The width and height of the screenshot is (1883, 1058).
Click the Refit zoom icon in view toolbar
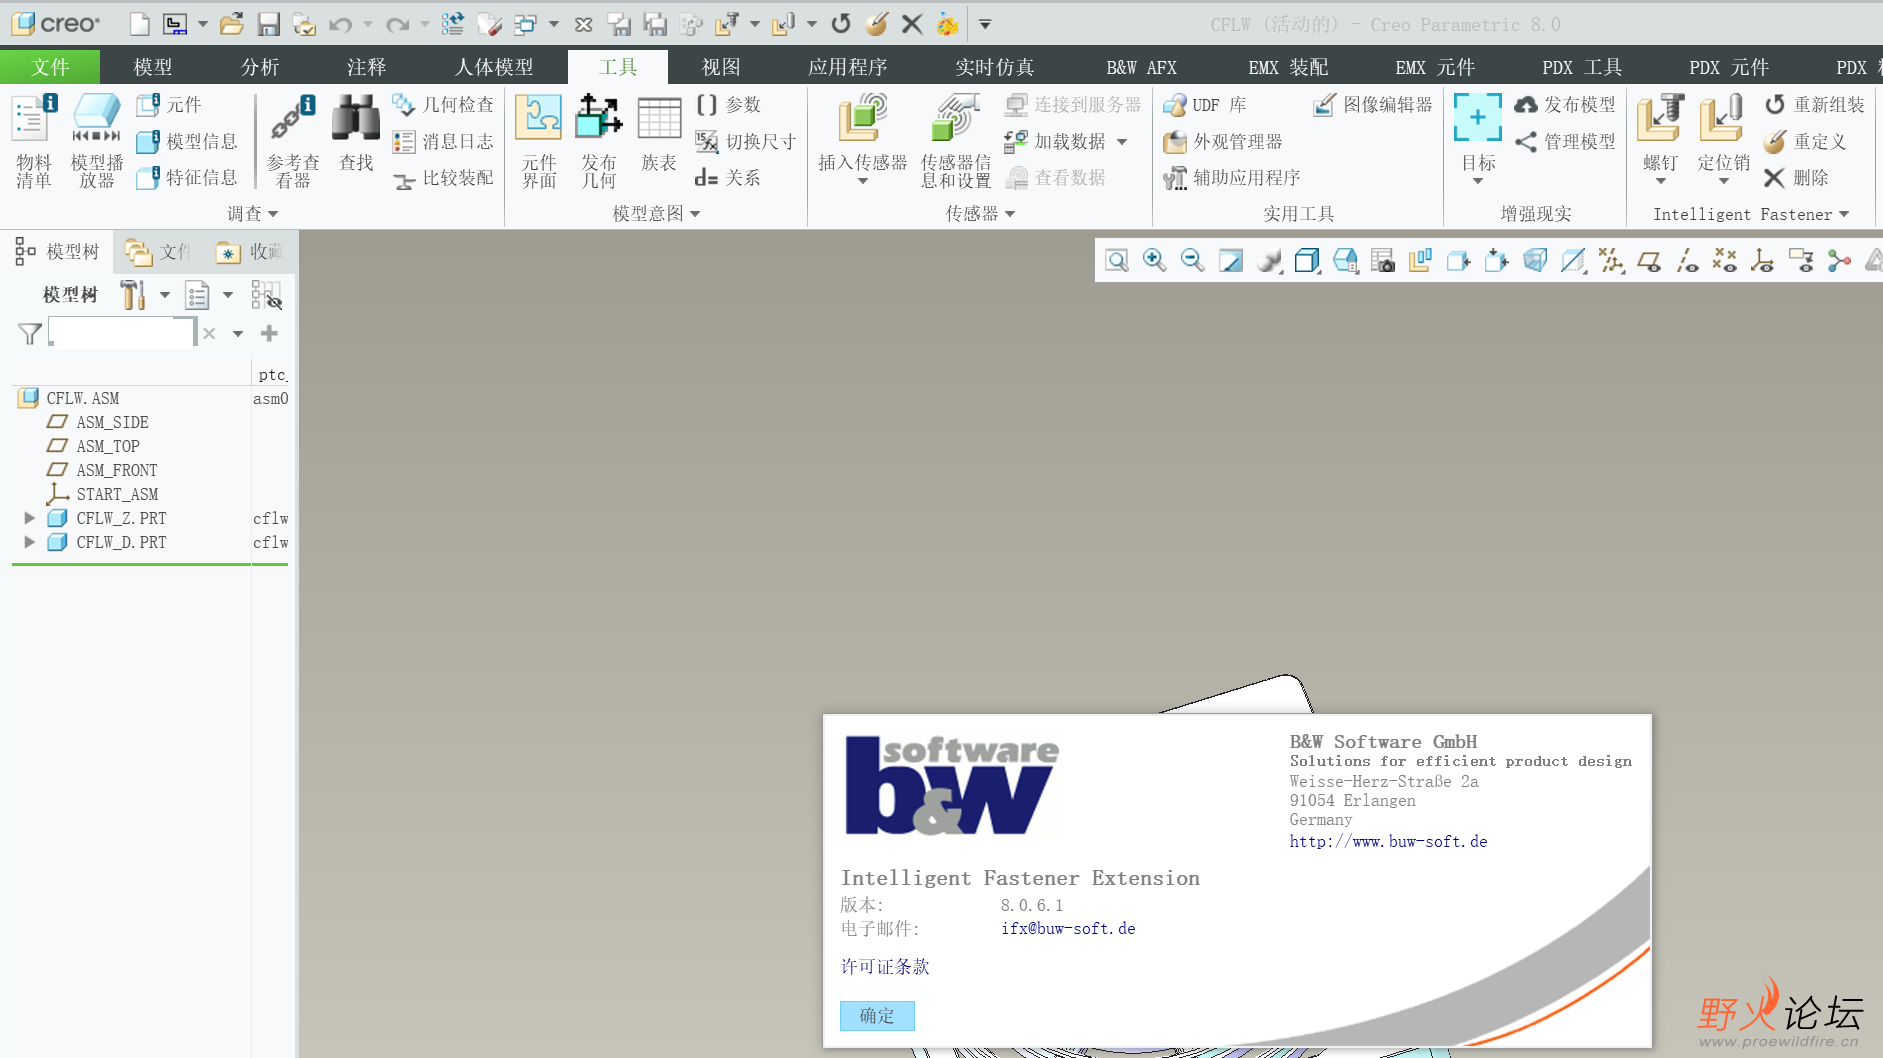1117,261
